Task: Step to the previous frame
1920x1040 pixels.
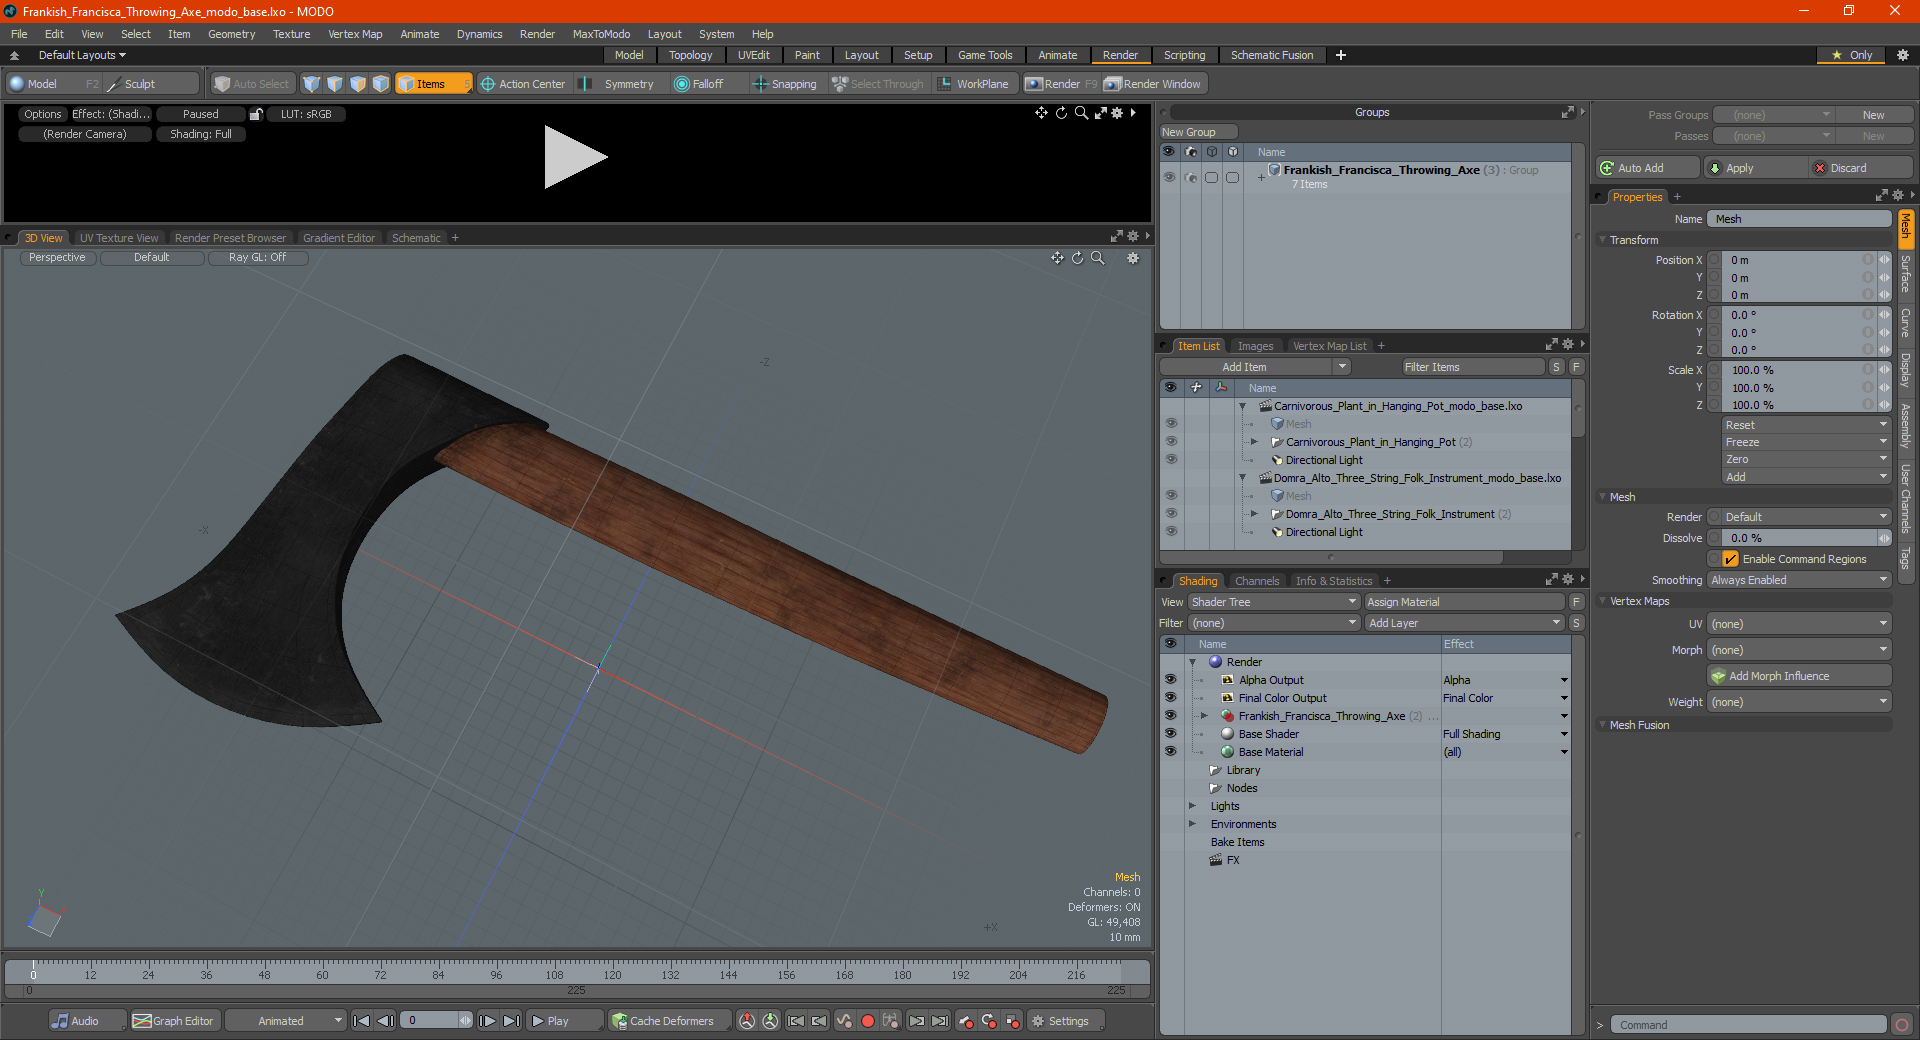Action: pos(385,1021)
